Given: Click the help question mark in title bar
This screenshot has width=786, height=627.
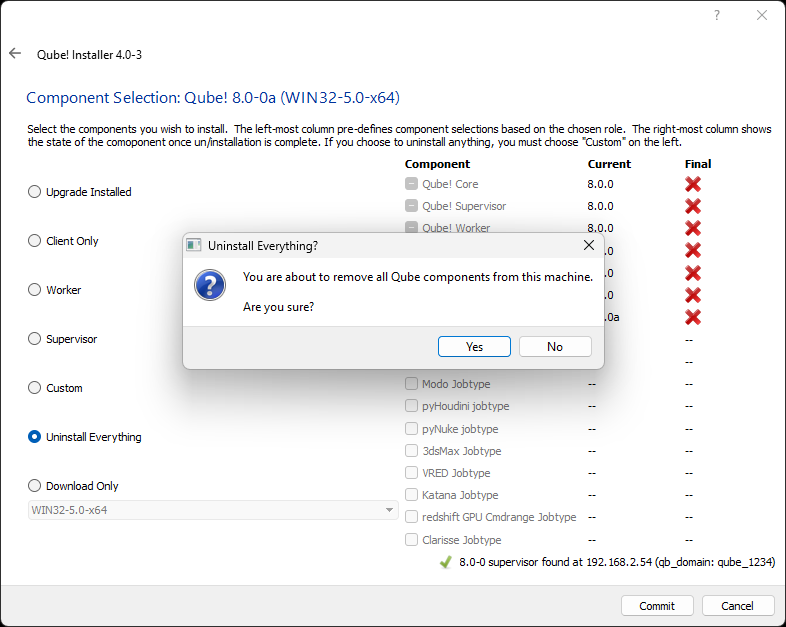Looking at the screenshot, I should (716, 15).
